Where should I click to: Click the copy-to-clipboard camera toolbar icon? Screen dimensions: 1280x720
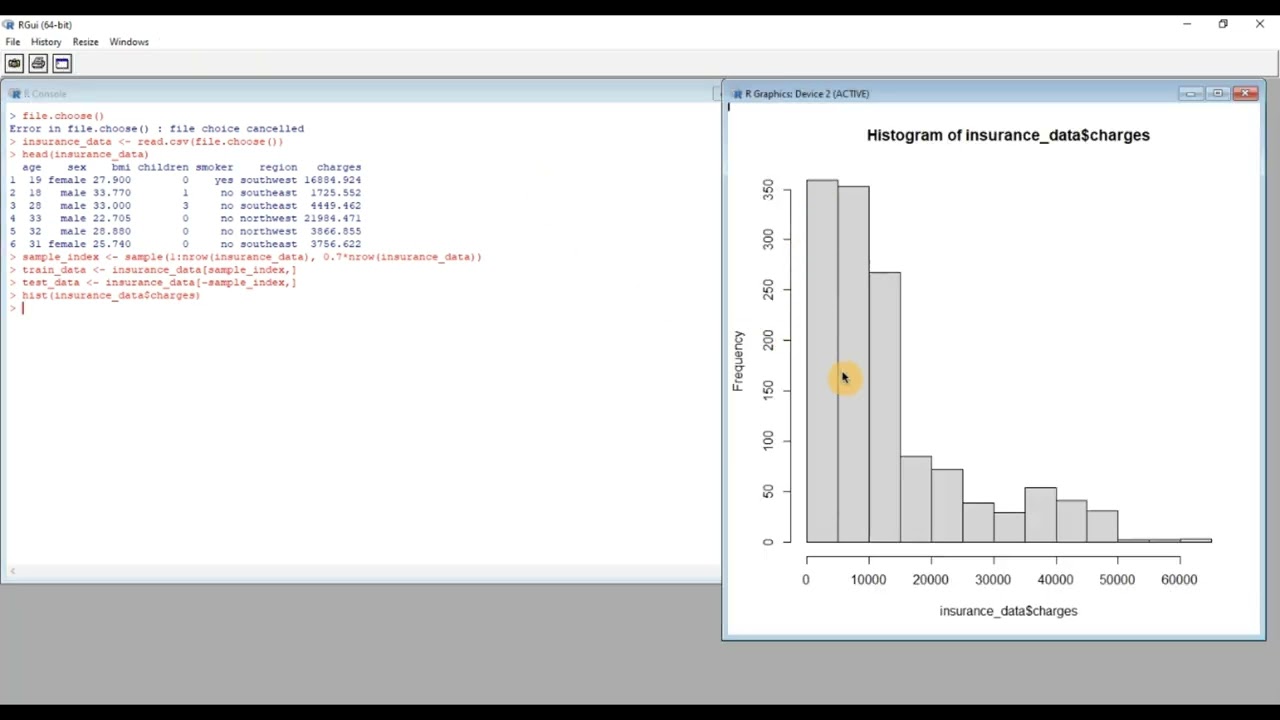pyautogui.click(x=14, y=63)
